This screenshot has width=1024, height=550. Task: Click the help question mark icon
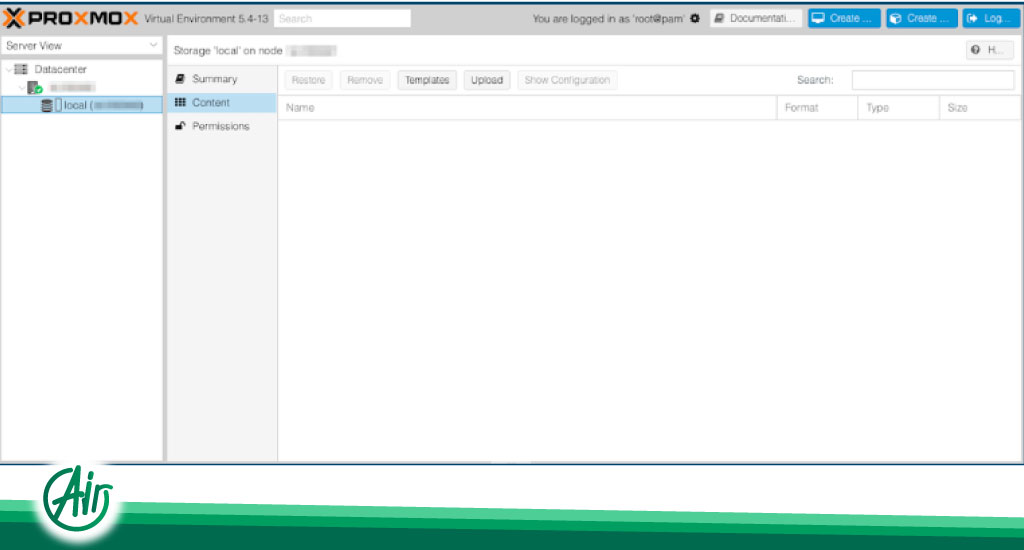(x=976, y=50)
